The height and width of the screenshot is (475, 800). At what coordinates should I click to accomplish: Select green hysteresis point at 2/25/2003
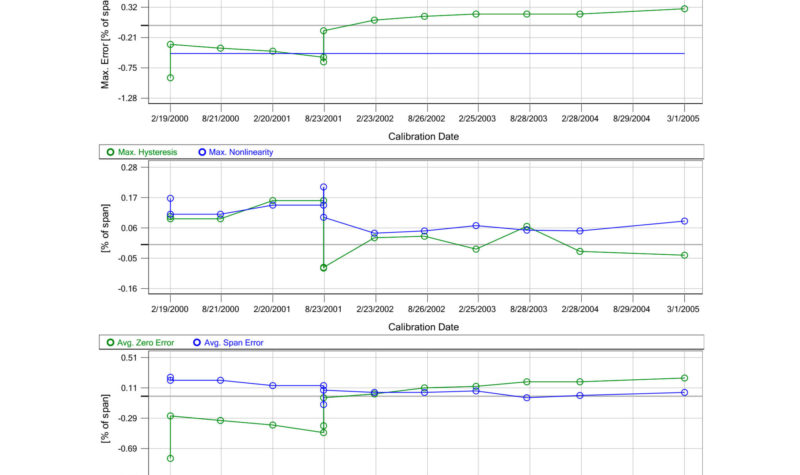tap(477, 248)
